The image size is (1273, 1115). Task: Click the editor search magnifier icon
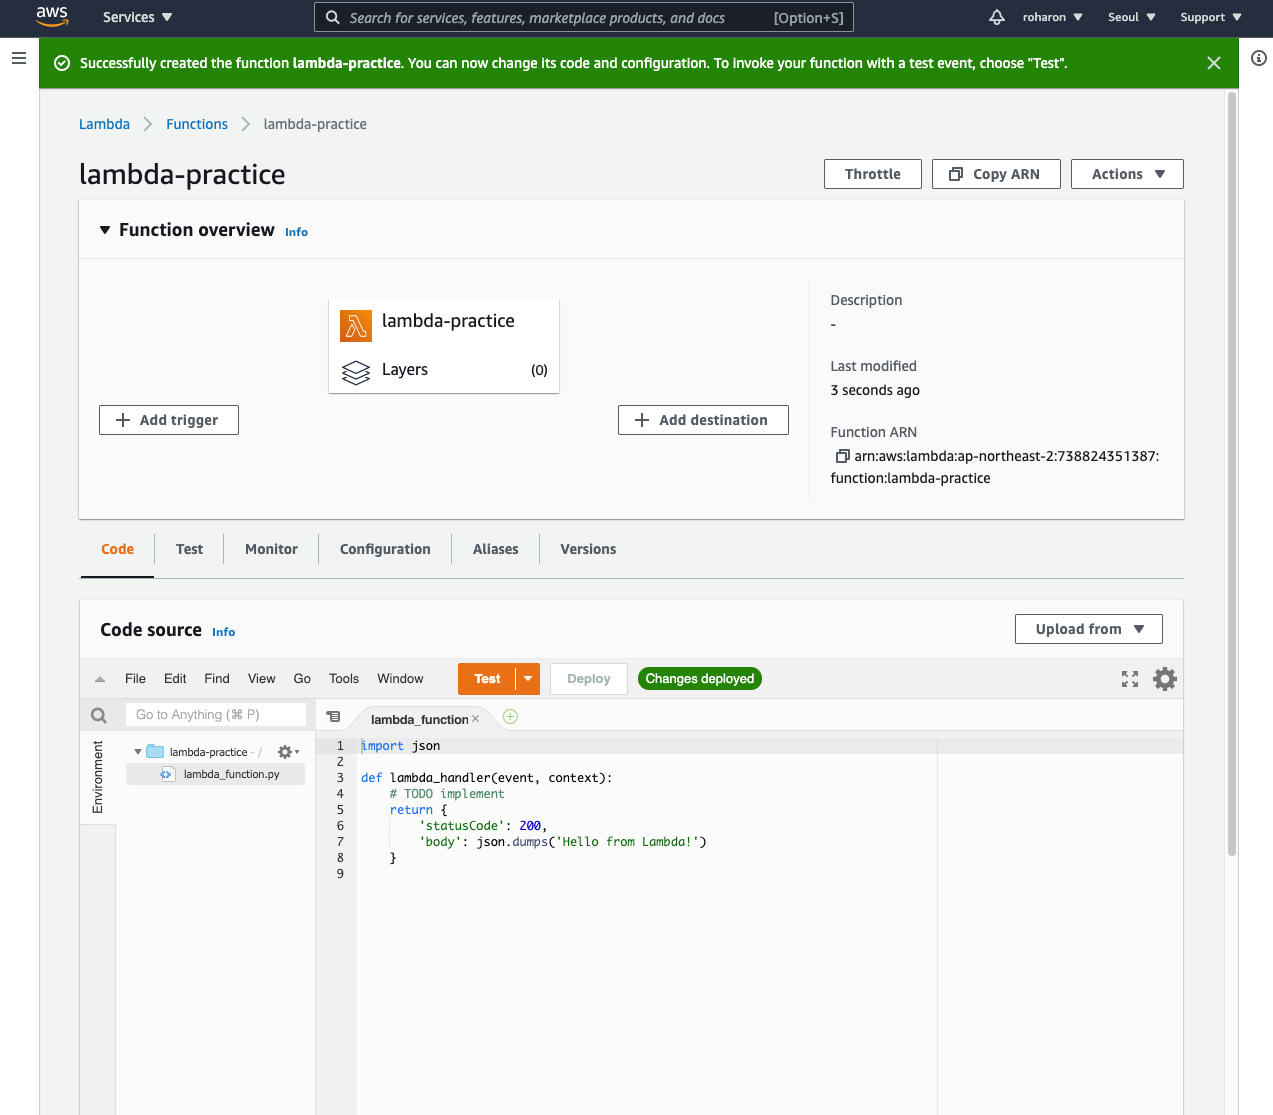click(x=99, y=715)
